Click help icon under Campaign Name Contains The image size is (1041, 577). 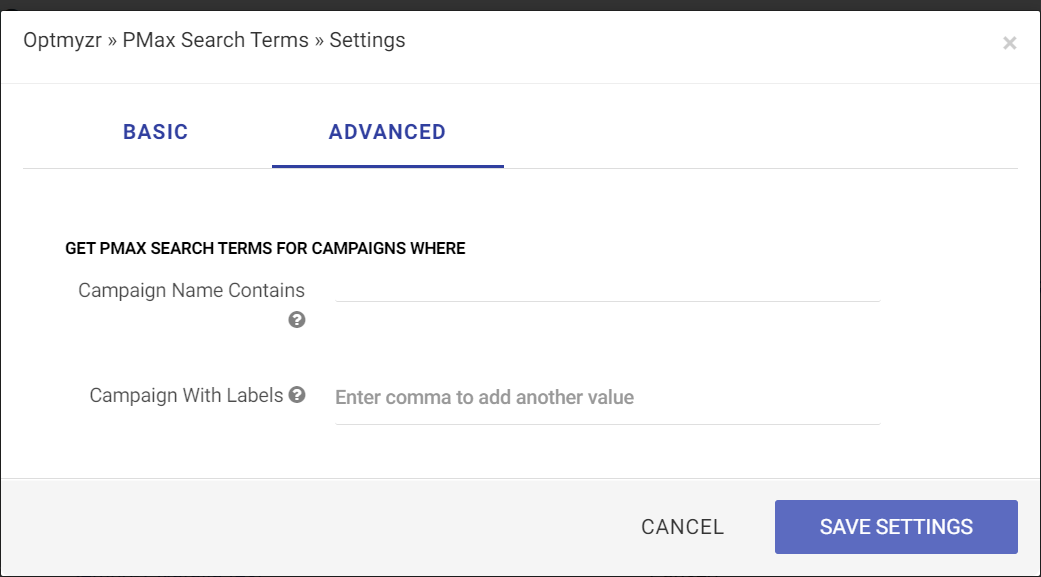coord(297,320)
